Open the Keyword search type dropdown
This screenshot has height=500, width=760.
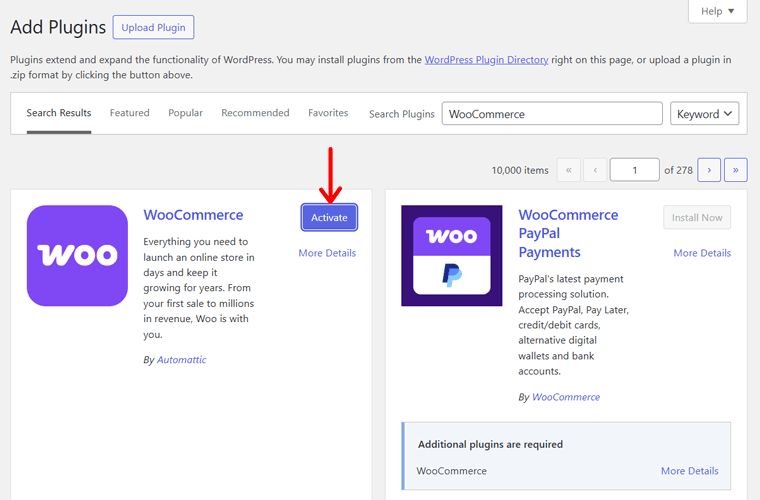click(x=704, y=114)
